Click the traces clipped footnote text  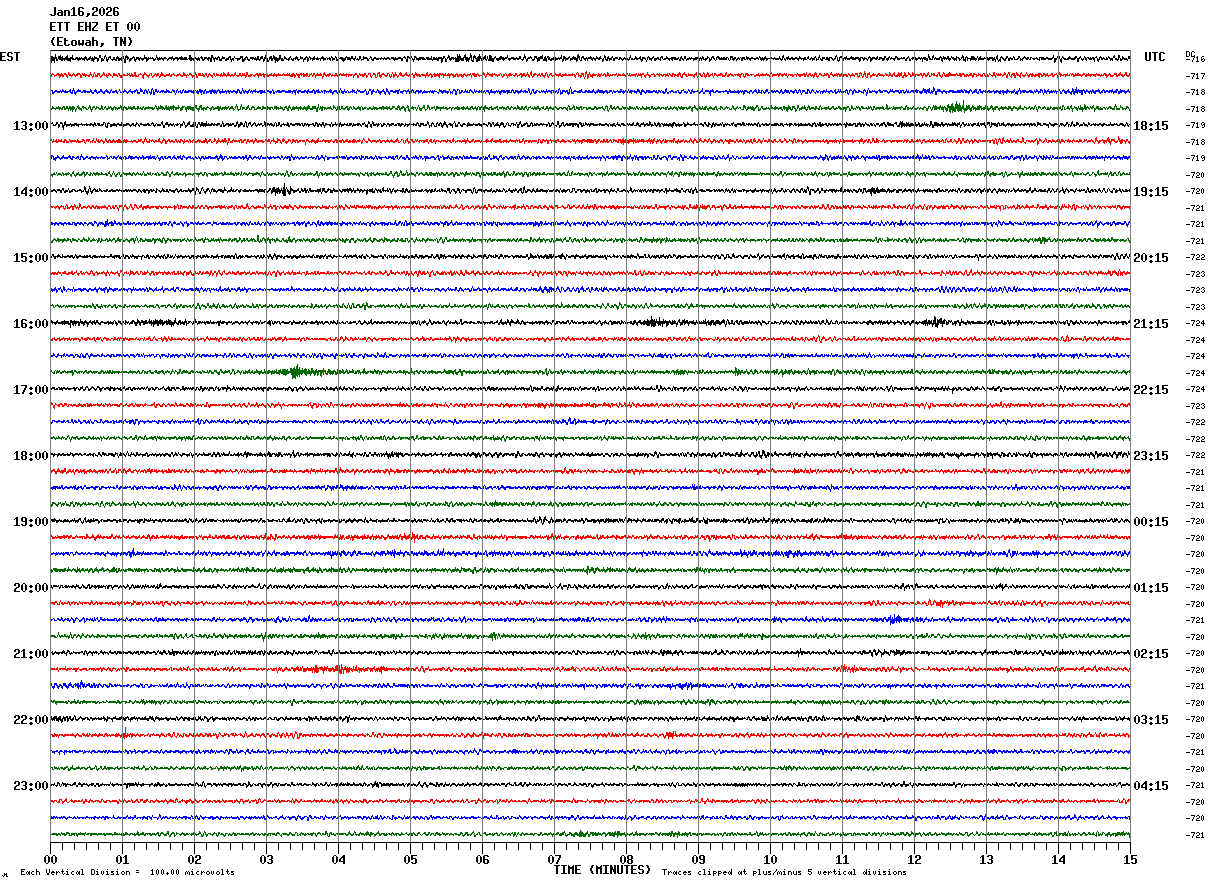coord(784,873)
